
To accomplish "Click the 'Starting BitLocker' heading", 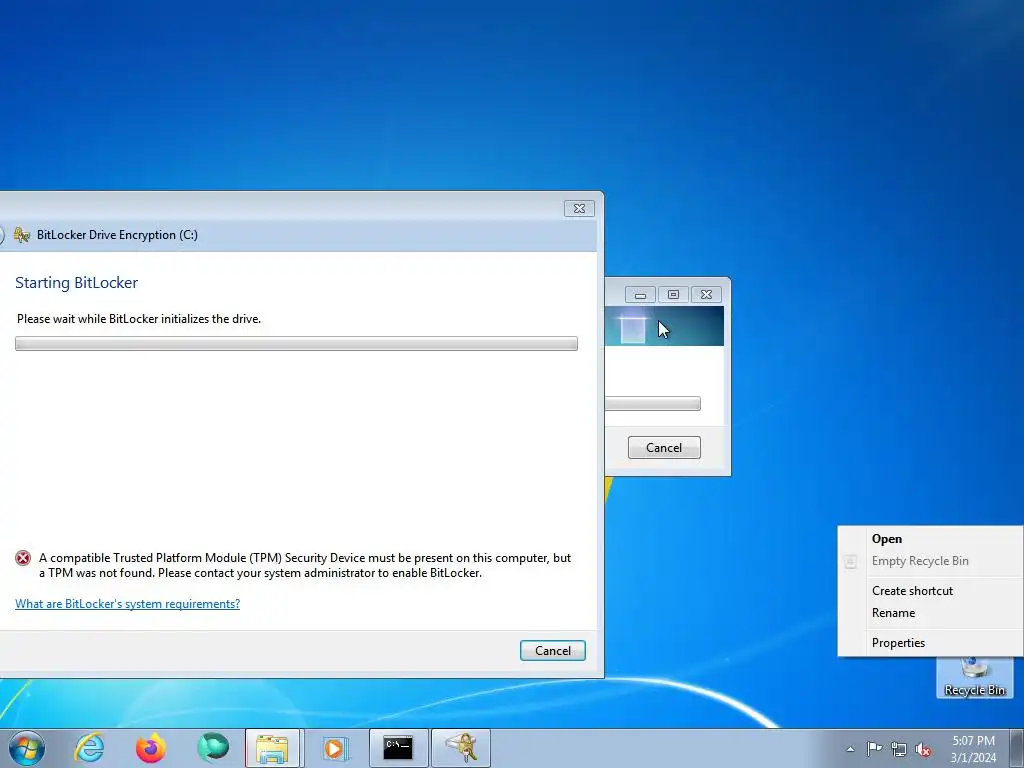I will (x=76, y=283).
